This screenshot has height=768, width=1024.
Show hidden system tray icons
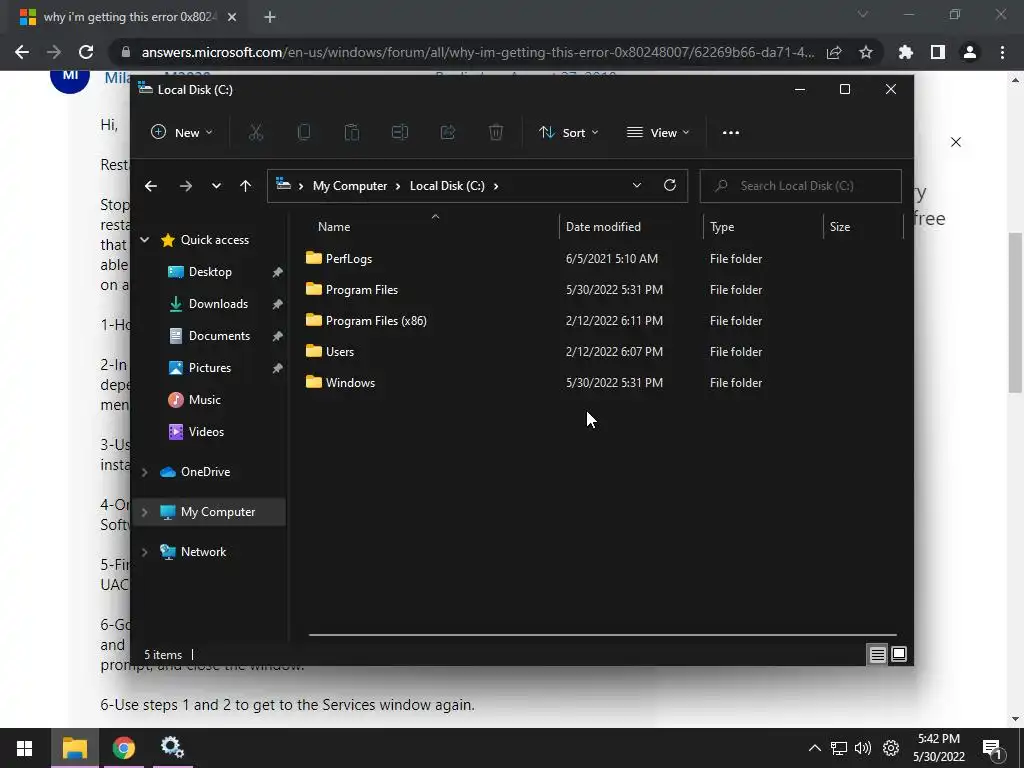(x=814, y=748)
